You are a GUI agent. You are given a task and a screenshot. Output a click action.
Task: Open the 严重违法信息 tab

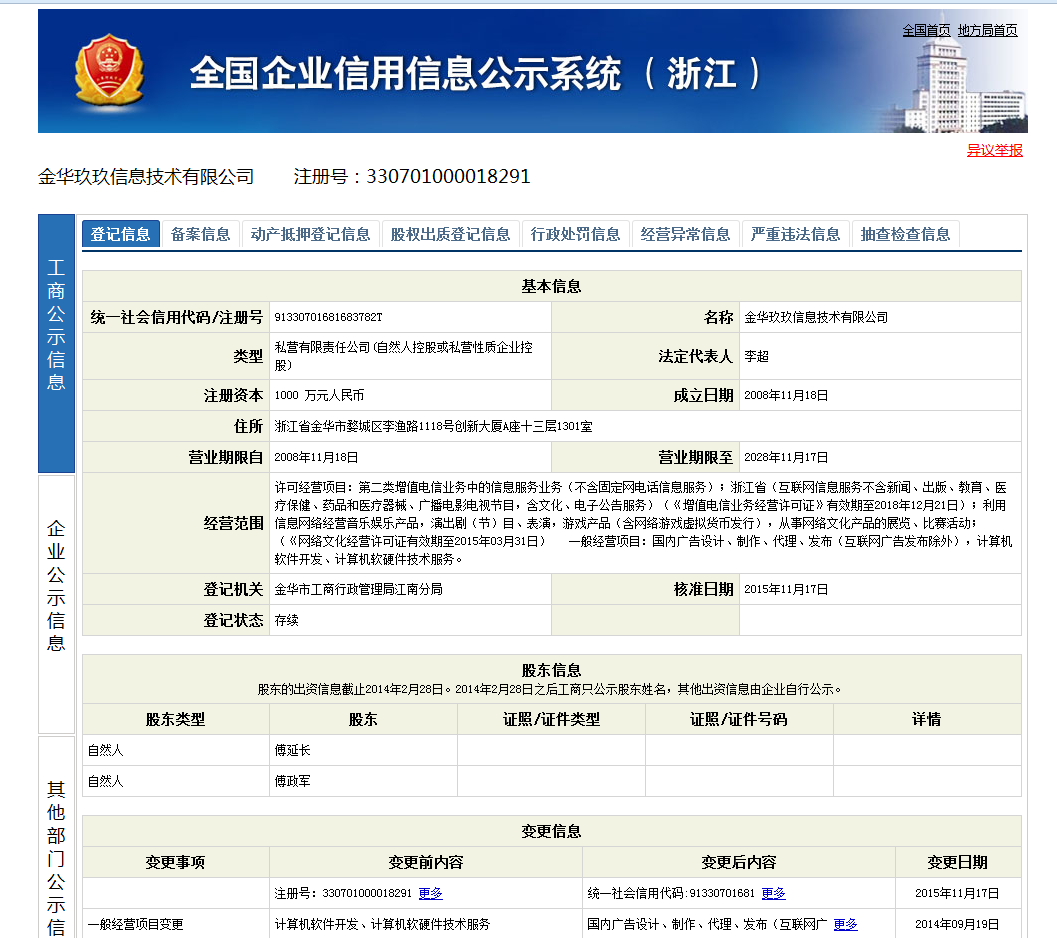(x=795, y=234)
